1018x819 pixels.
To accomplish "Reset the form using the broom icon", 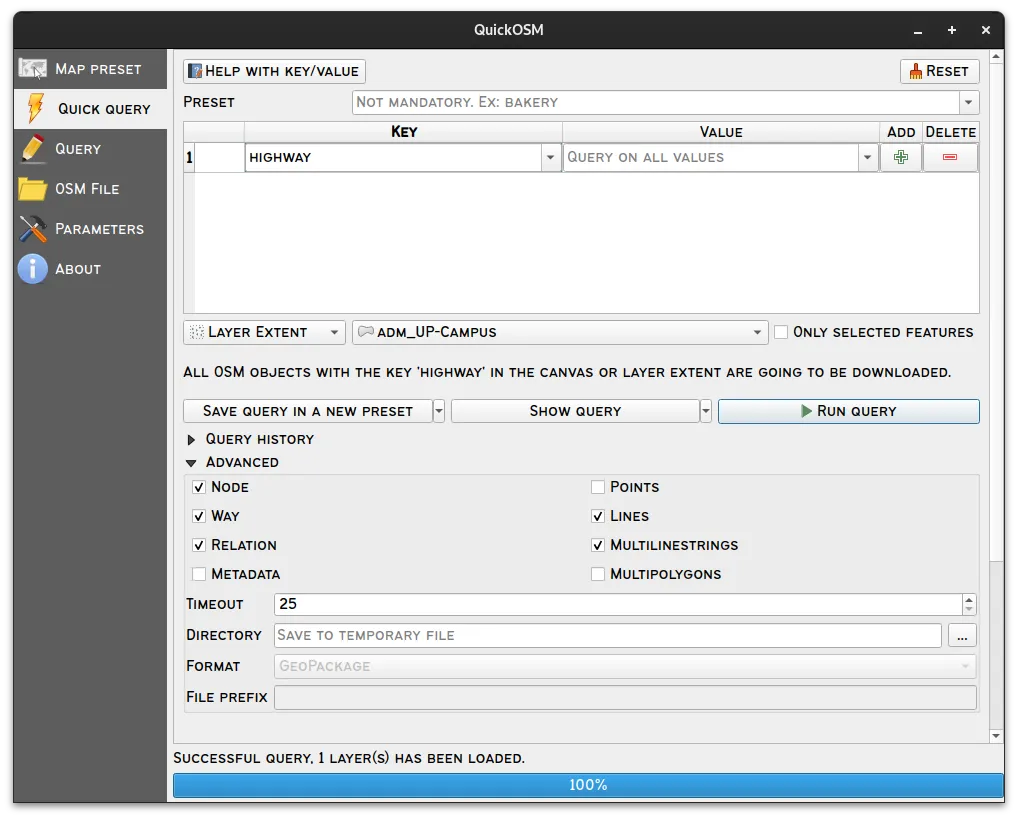I will click(938, 71).
